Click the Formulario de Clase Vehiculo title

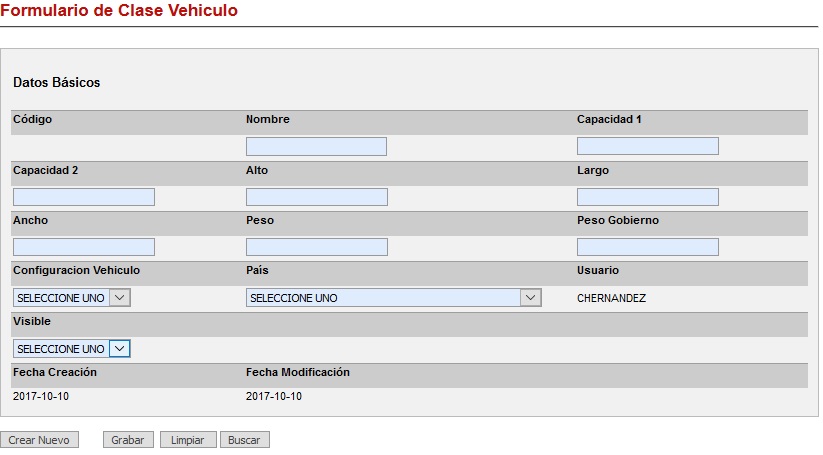coord(119,11)
